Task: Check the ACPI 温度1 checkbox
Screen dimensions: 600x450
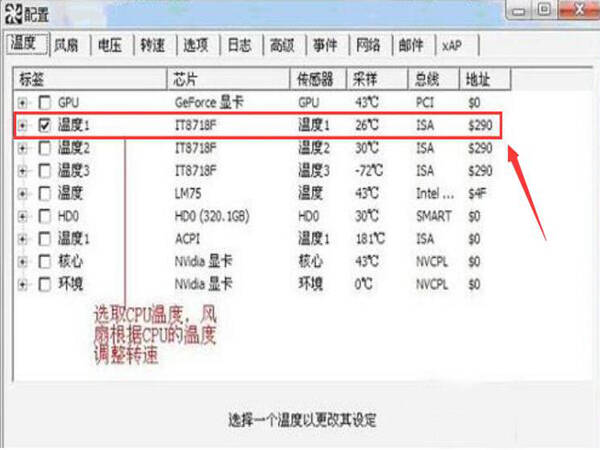Action: (x=45, y=239)
